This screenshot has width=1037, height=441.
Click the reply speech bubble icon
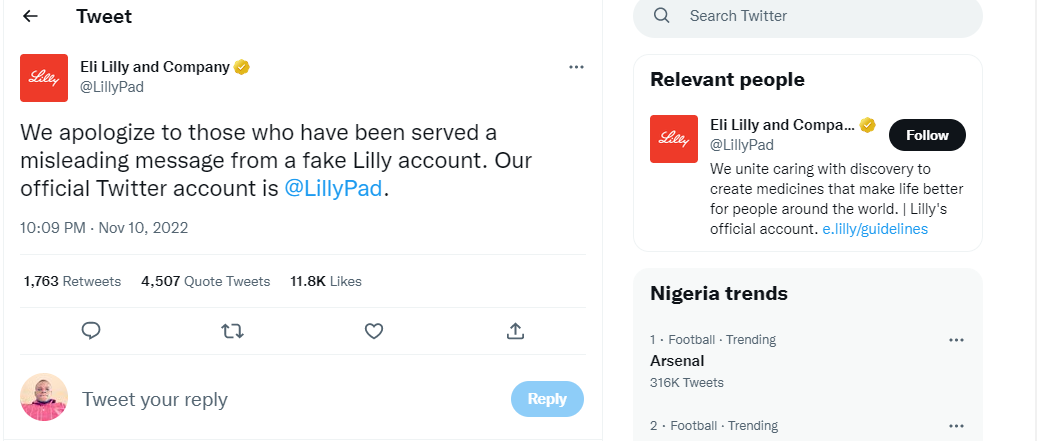coord(90,330)
